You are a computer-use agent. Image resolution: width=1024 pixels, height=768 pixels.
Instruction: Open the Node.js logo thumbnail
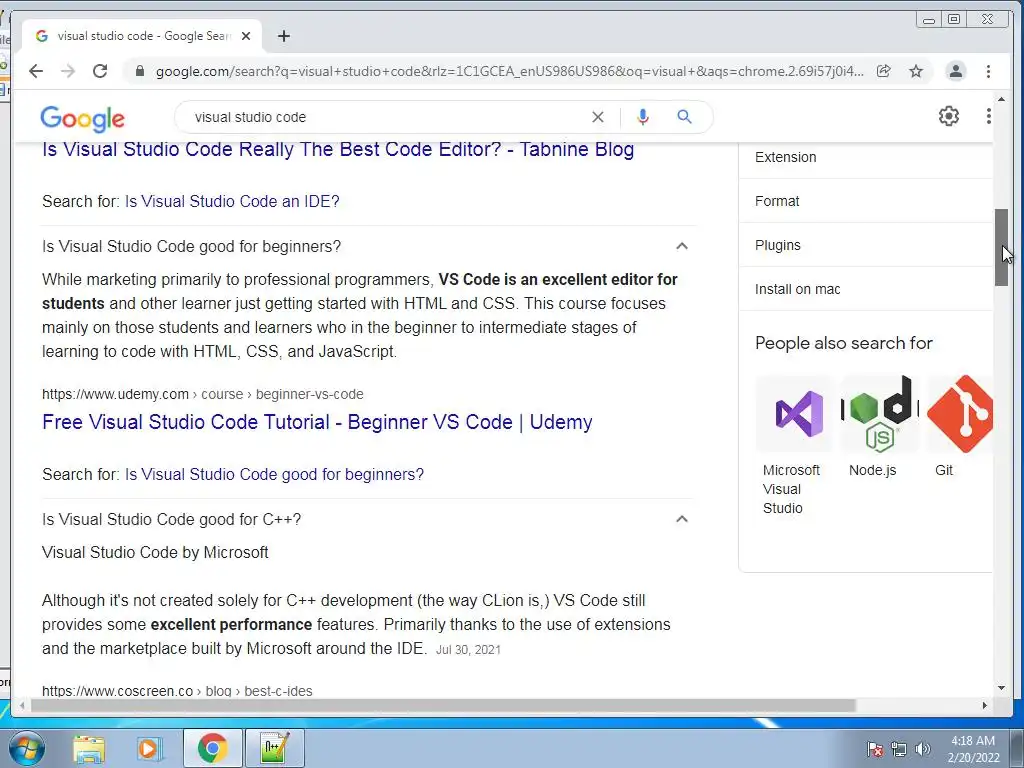tap(880, 414)
